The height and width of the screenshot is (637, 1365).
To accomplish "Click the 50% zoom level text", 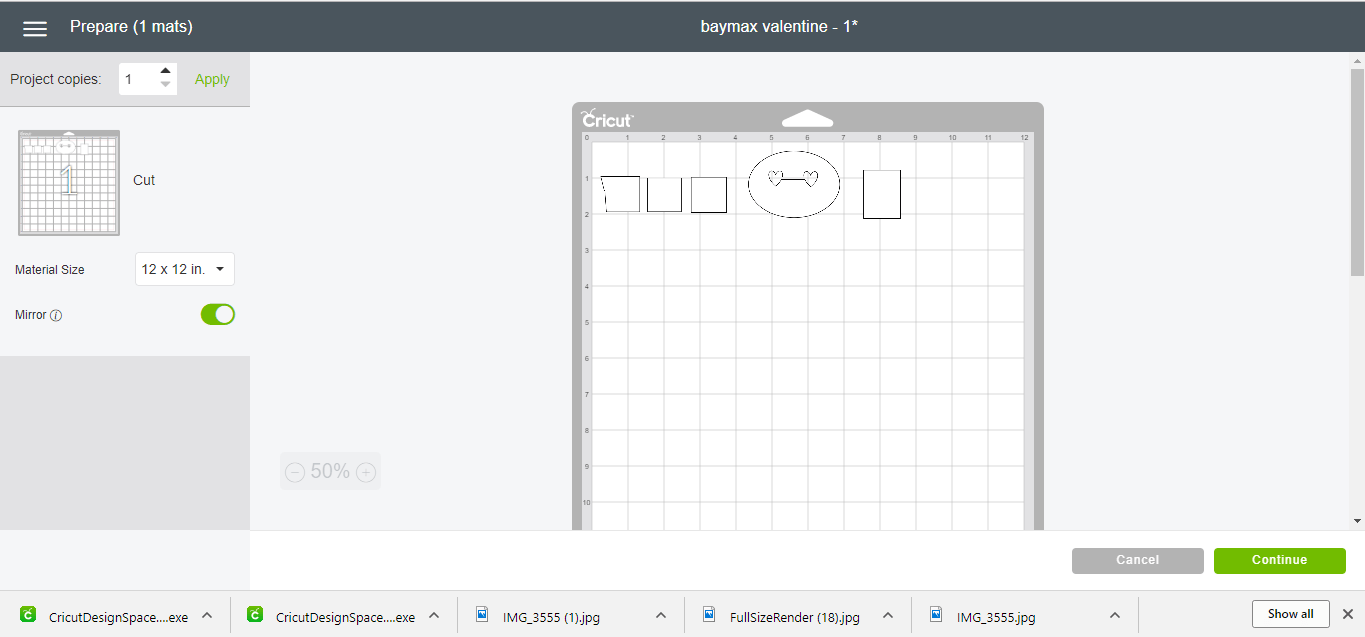I will click(330, 471).
